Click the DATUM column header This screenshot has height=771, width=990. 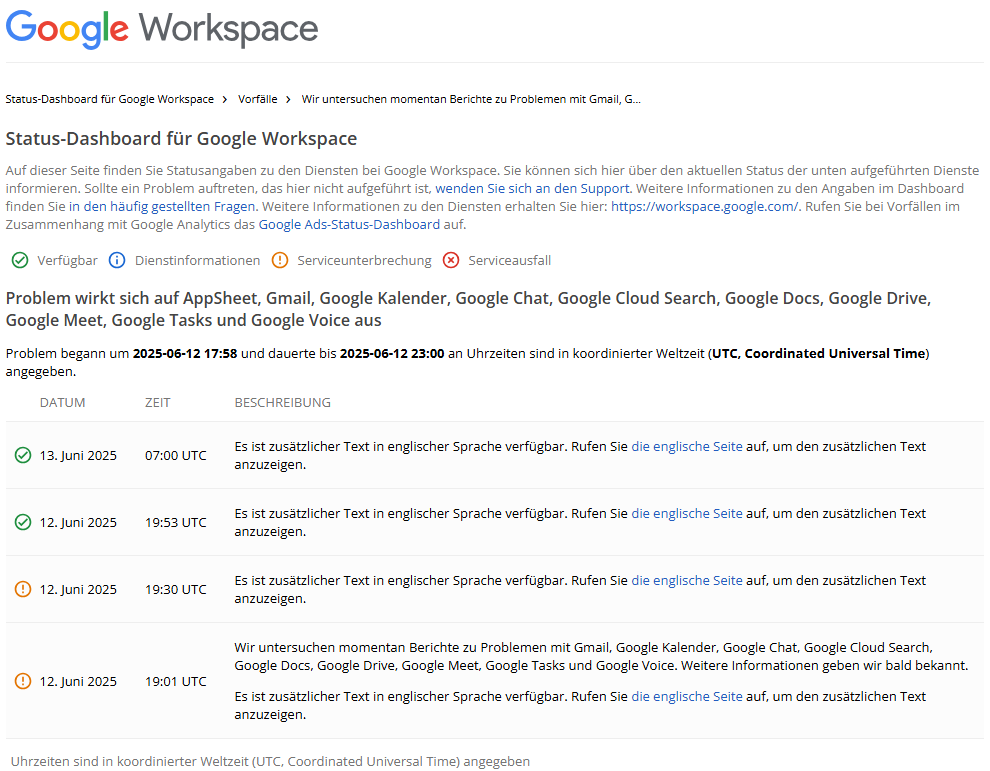click(63, 403)
